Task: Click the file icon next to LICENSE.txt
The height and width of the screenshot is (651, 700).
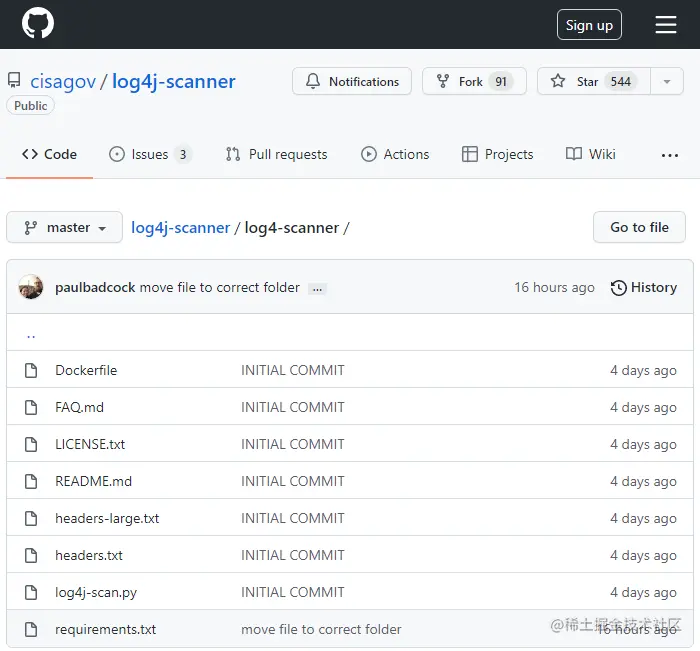Action: coord(31,444)
